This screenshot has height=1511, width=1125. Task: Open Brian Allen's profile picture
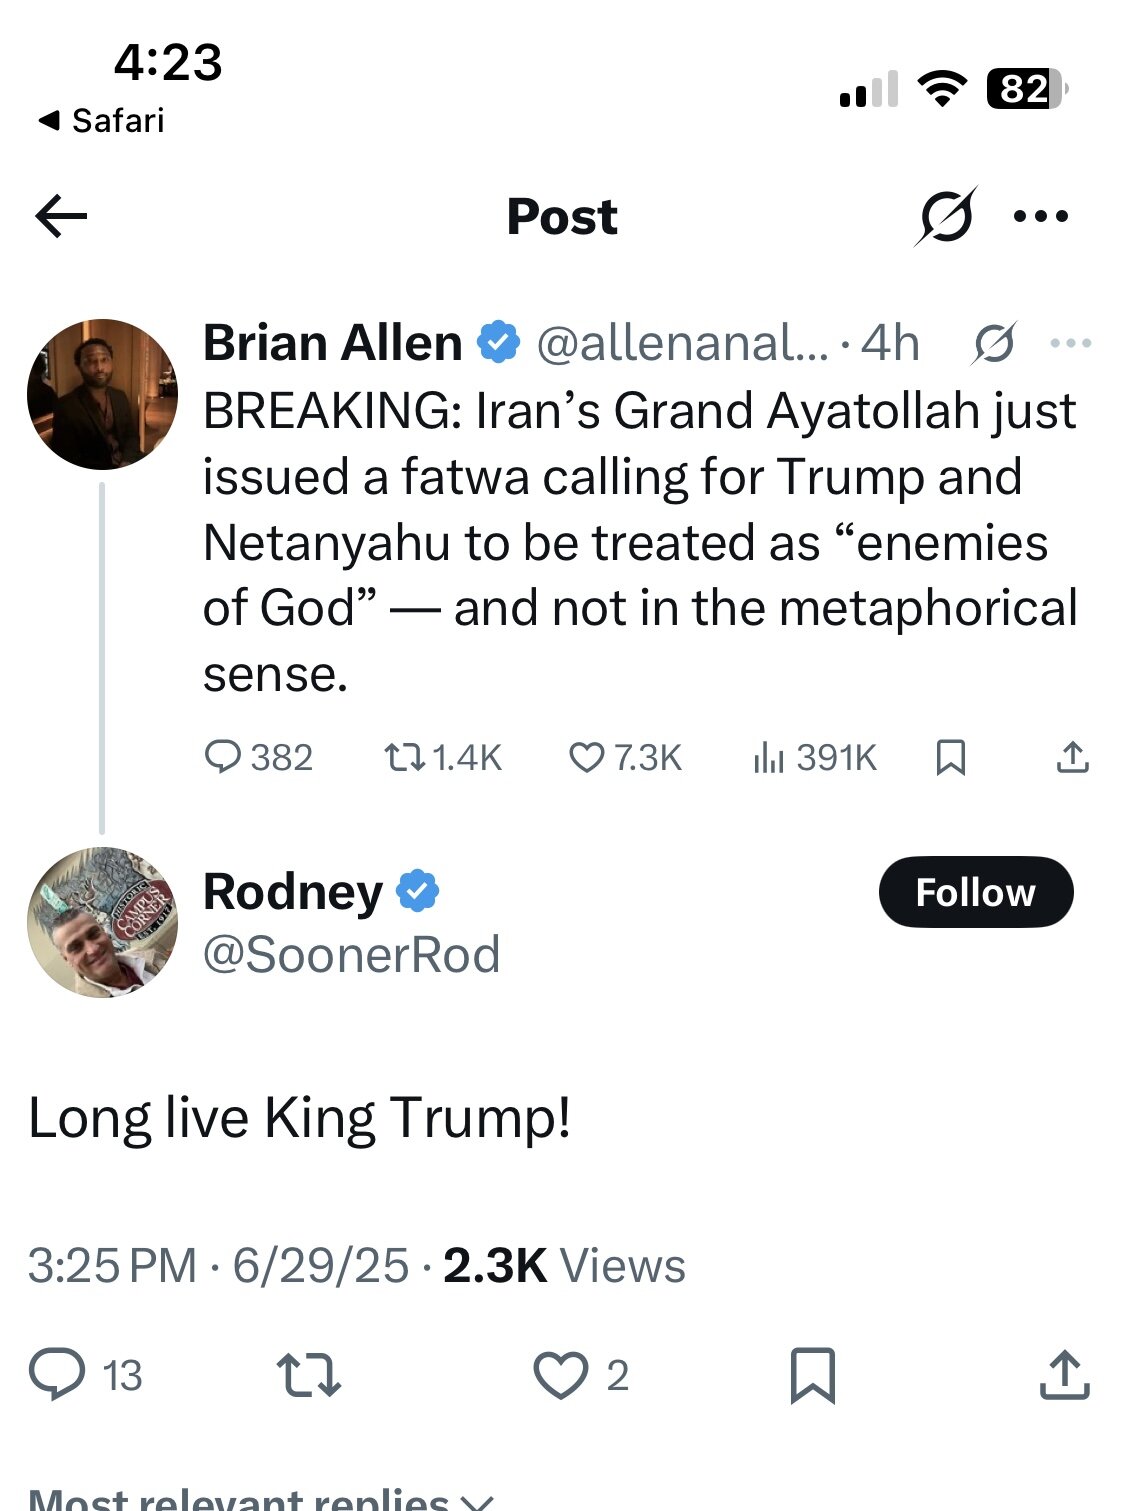coord(102,394)
